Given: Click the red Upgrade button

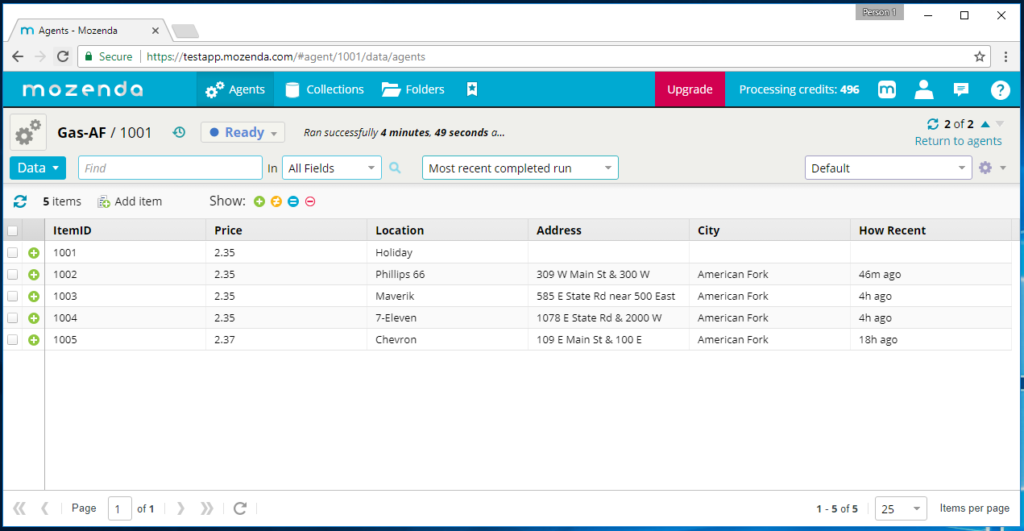Looking at the screenshot, I should point(689,89).
